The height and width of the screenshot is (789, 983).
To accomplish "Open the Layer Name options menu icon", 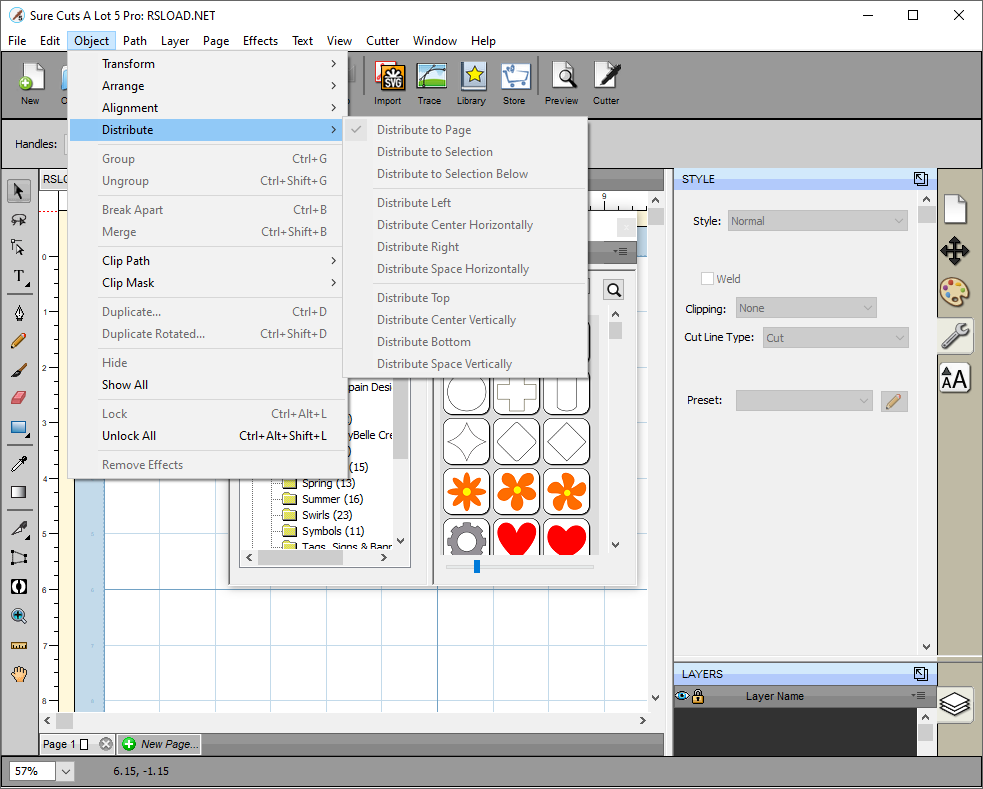I will coord(918,695).
